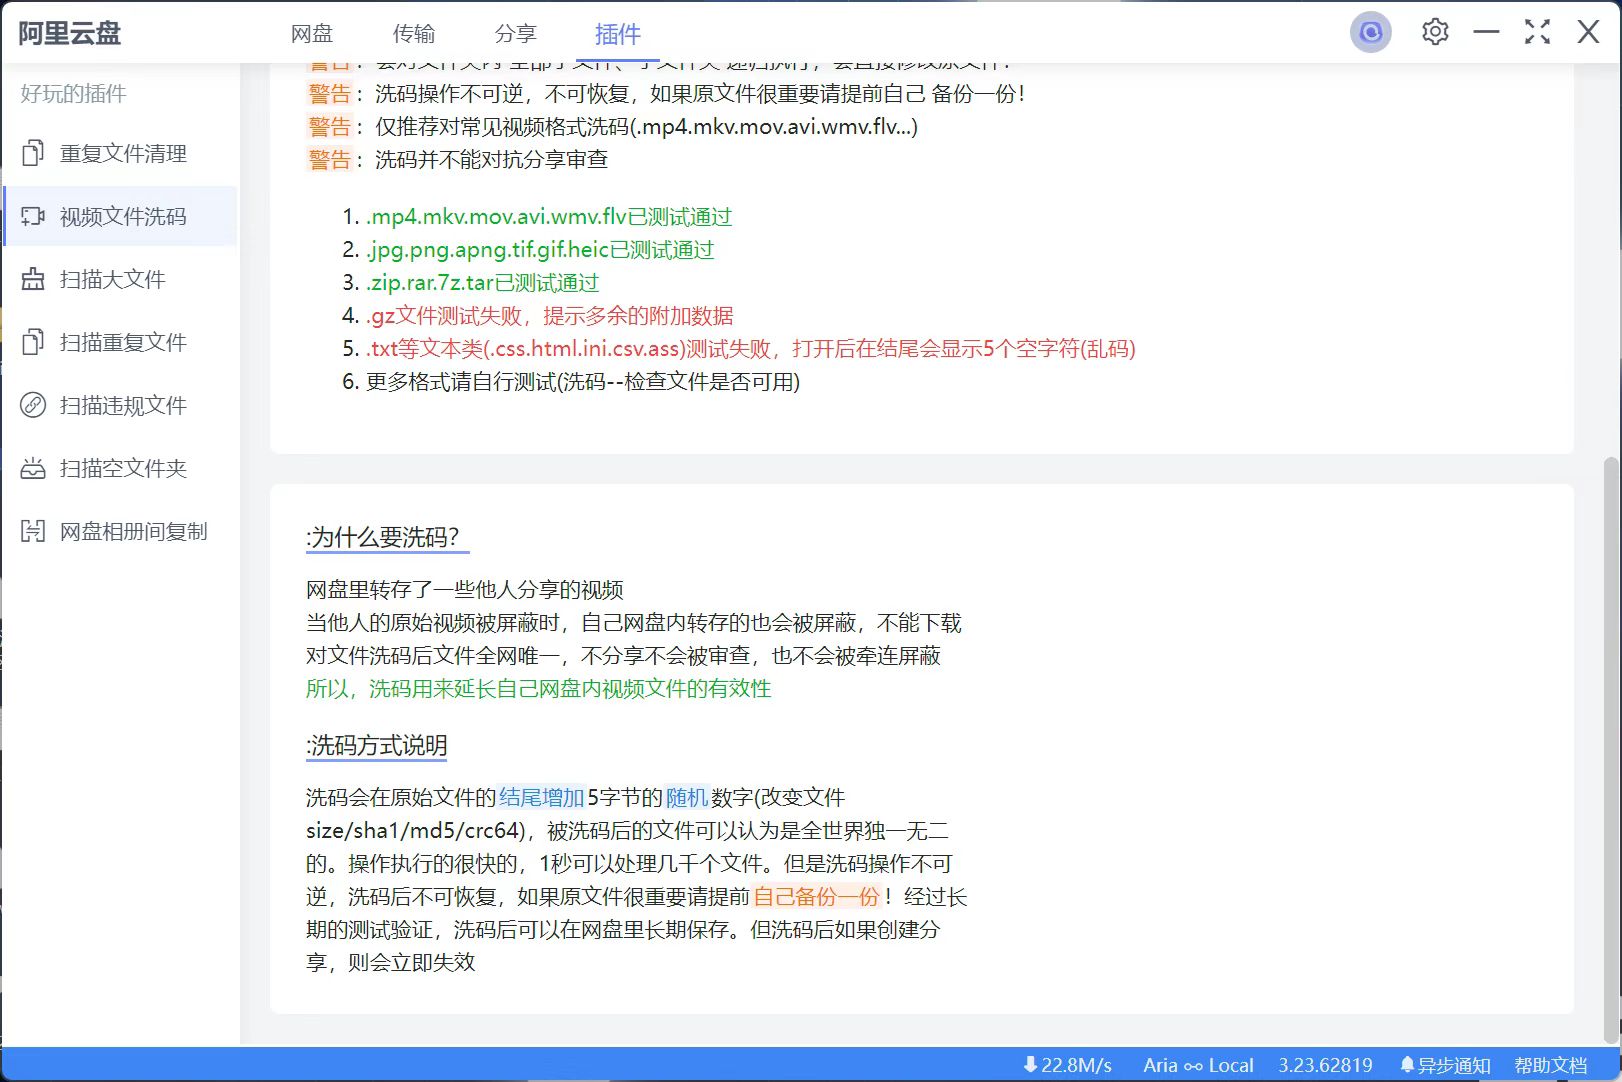
Task: Open 扫描违规文件 plugin entry
Action: 120,405
